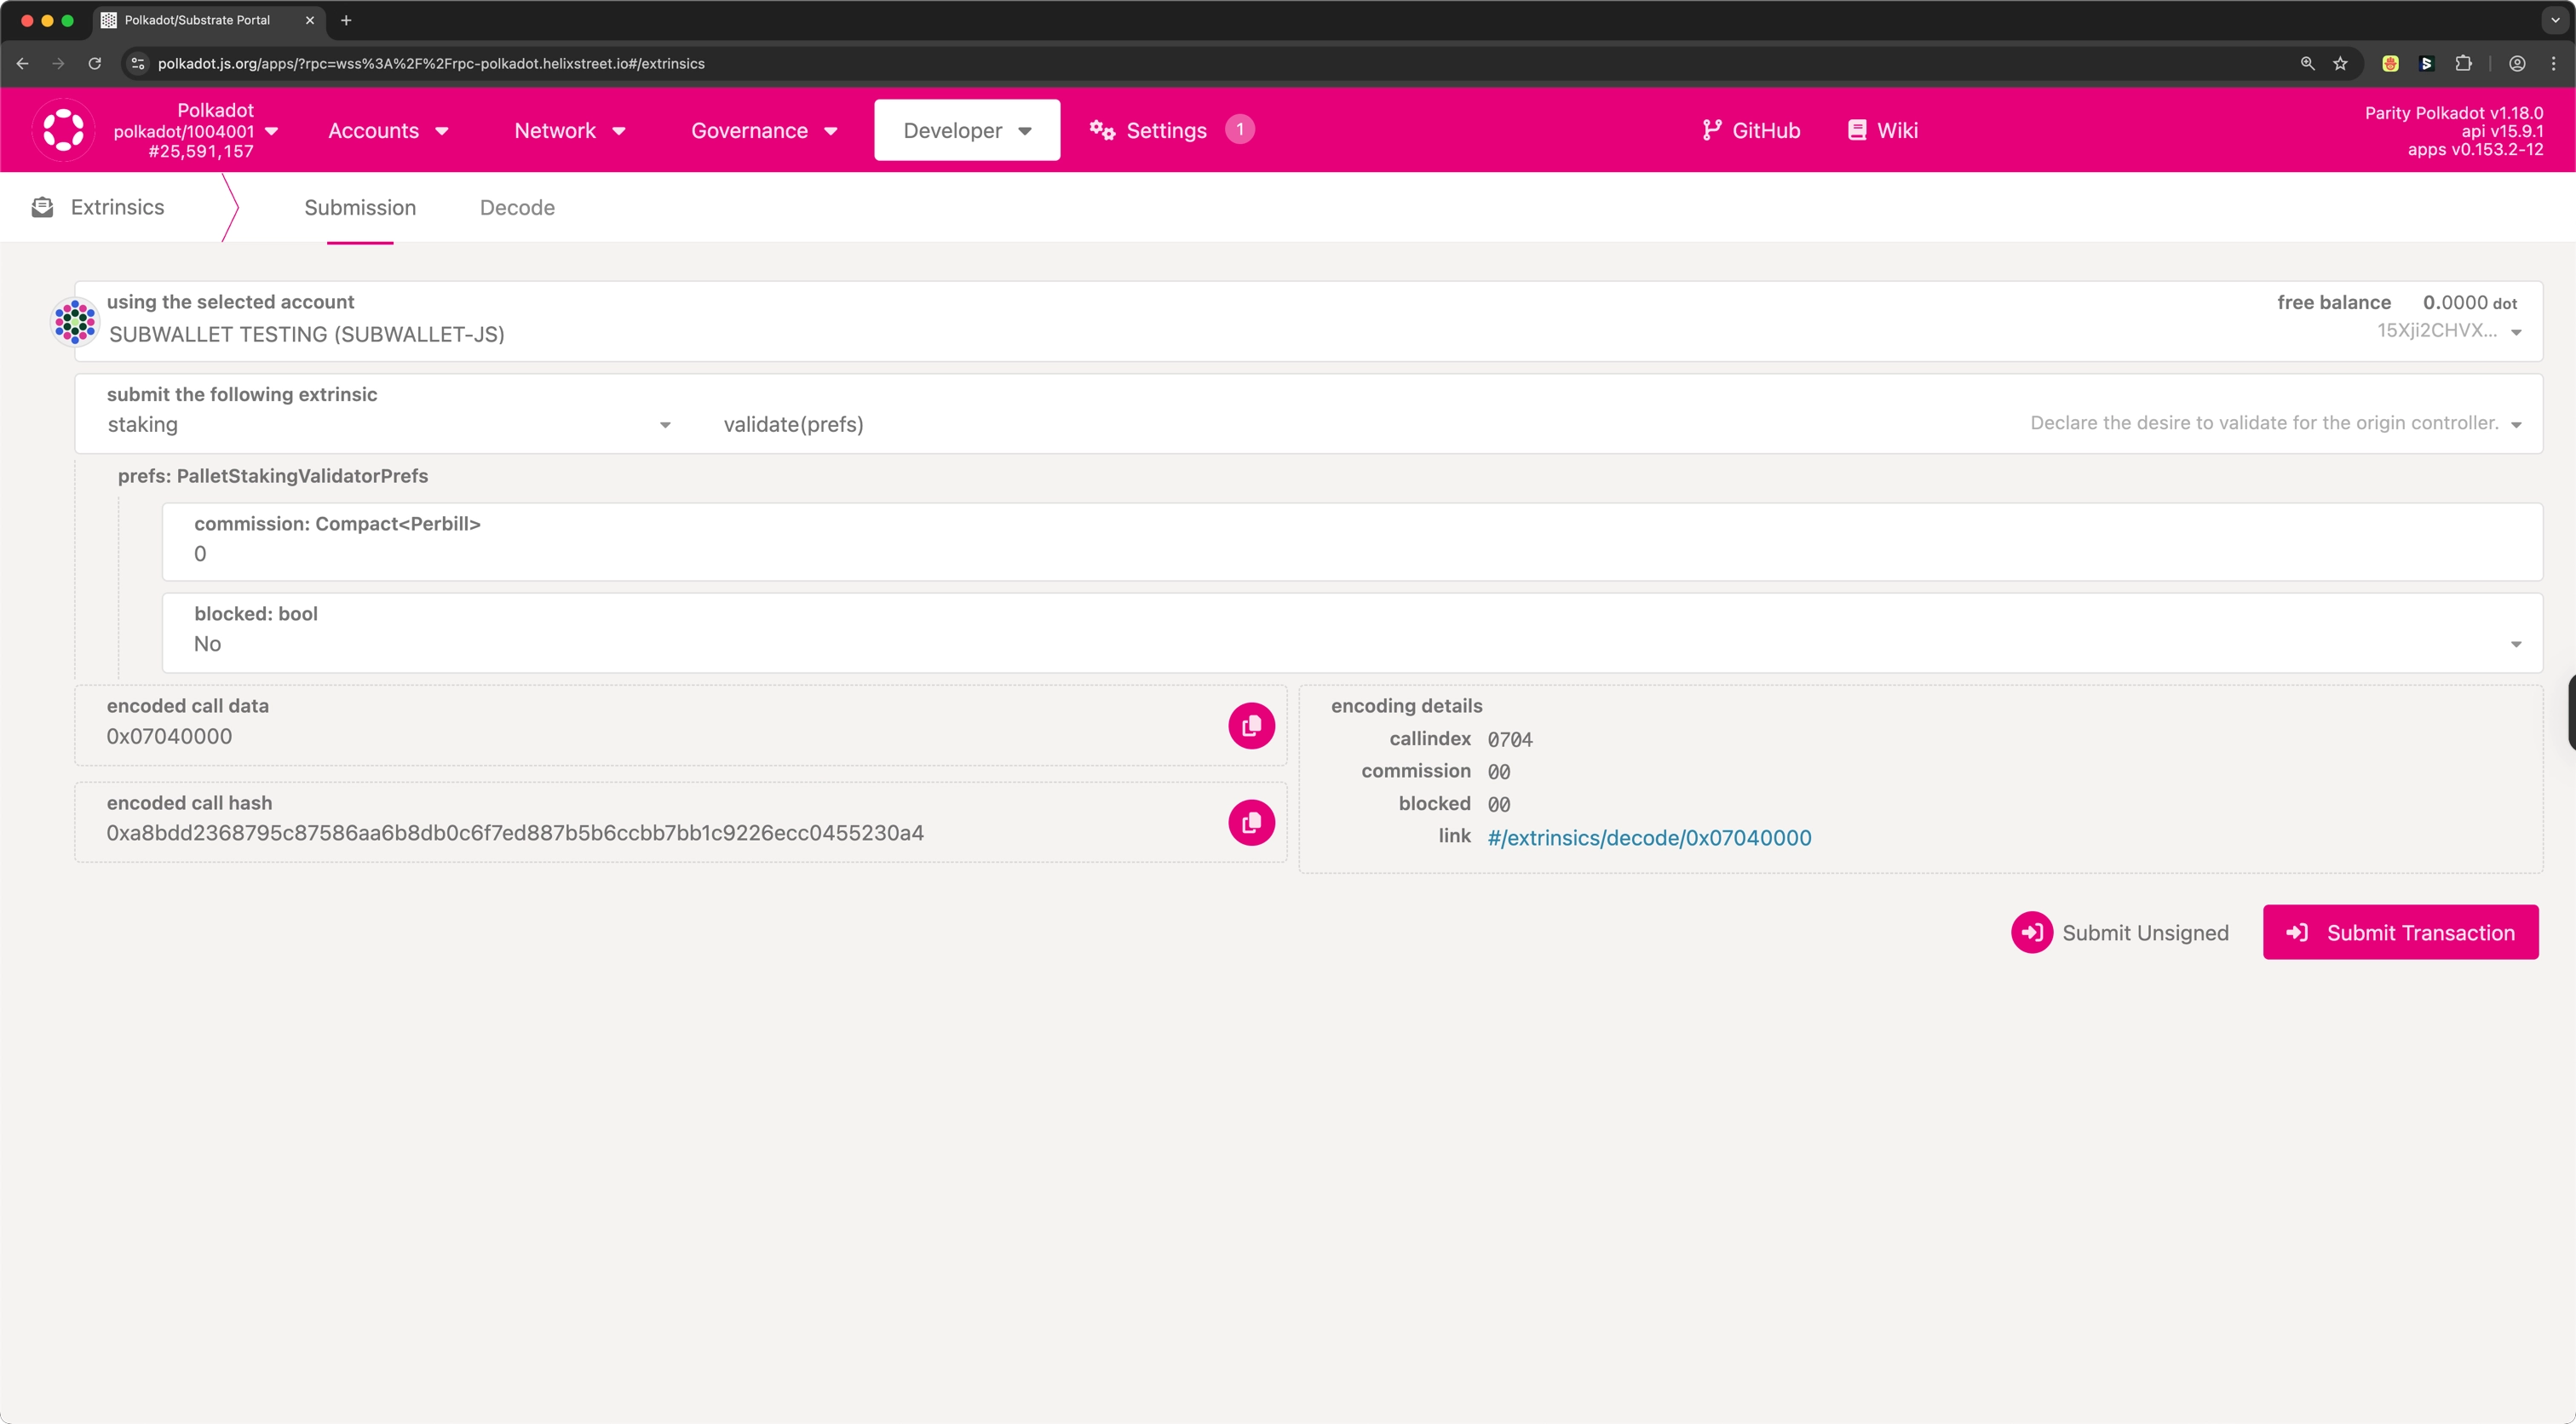Click the Extrinsics section heading
The width and height of the screenshot is (2576, 1424).
coord(117,207)
